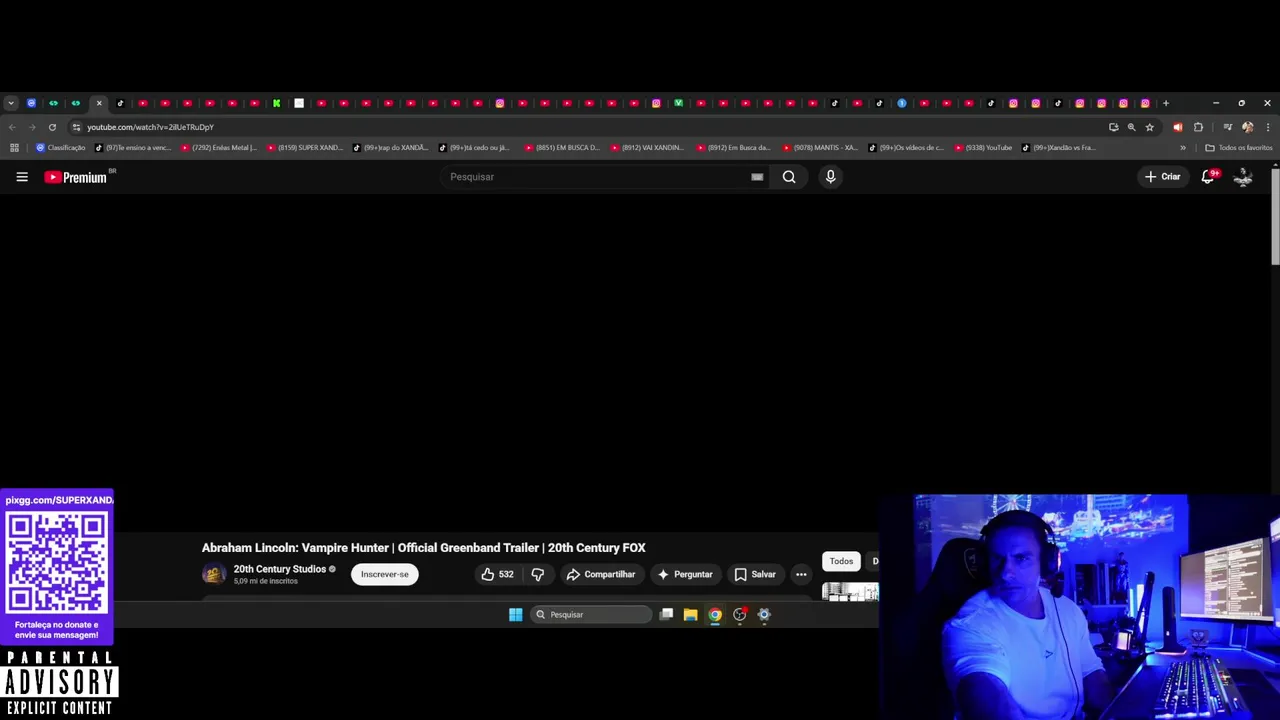
Task: Open the settings gear taskbar icon
Action: pyautogui.click(x=764, y=615)
